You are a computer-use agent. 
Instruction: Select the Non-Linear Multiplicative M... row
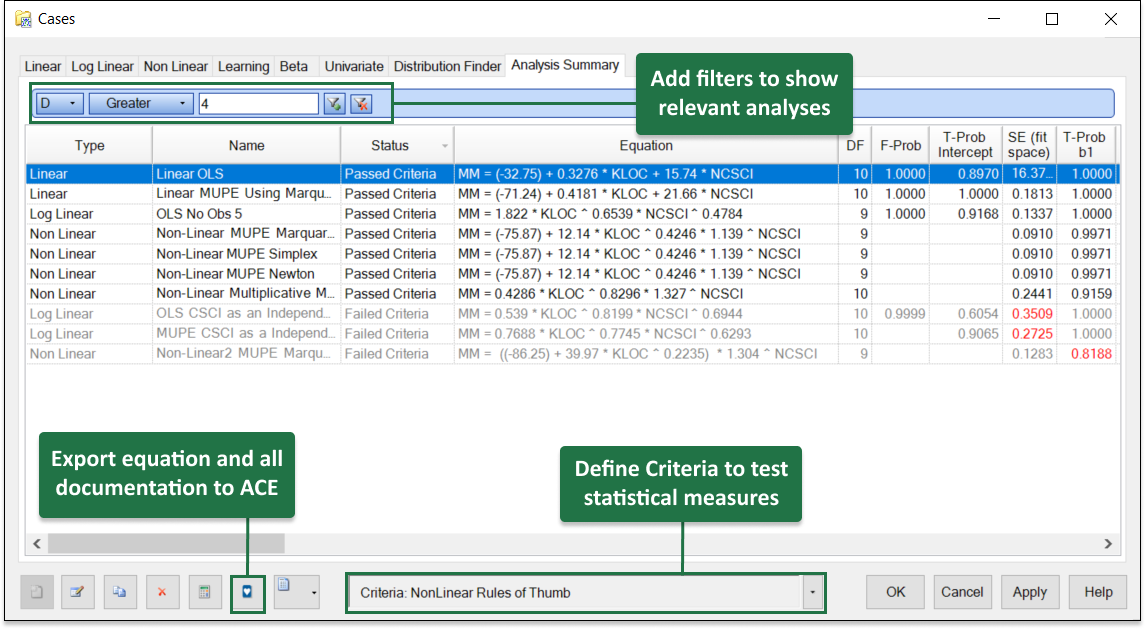click(572, 294)
